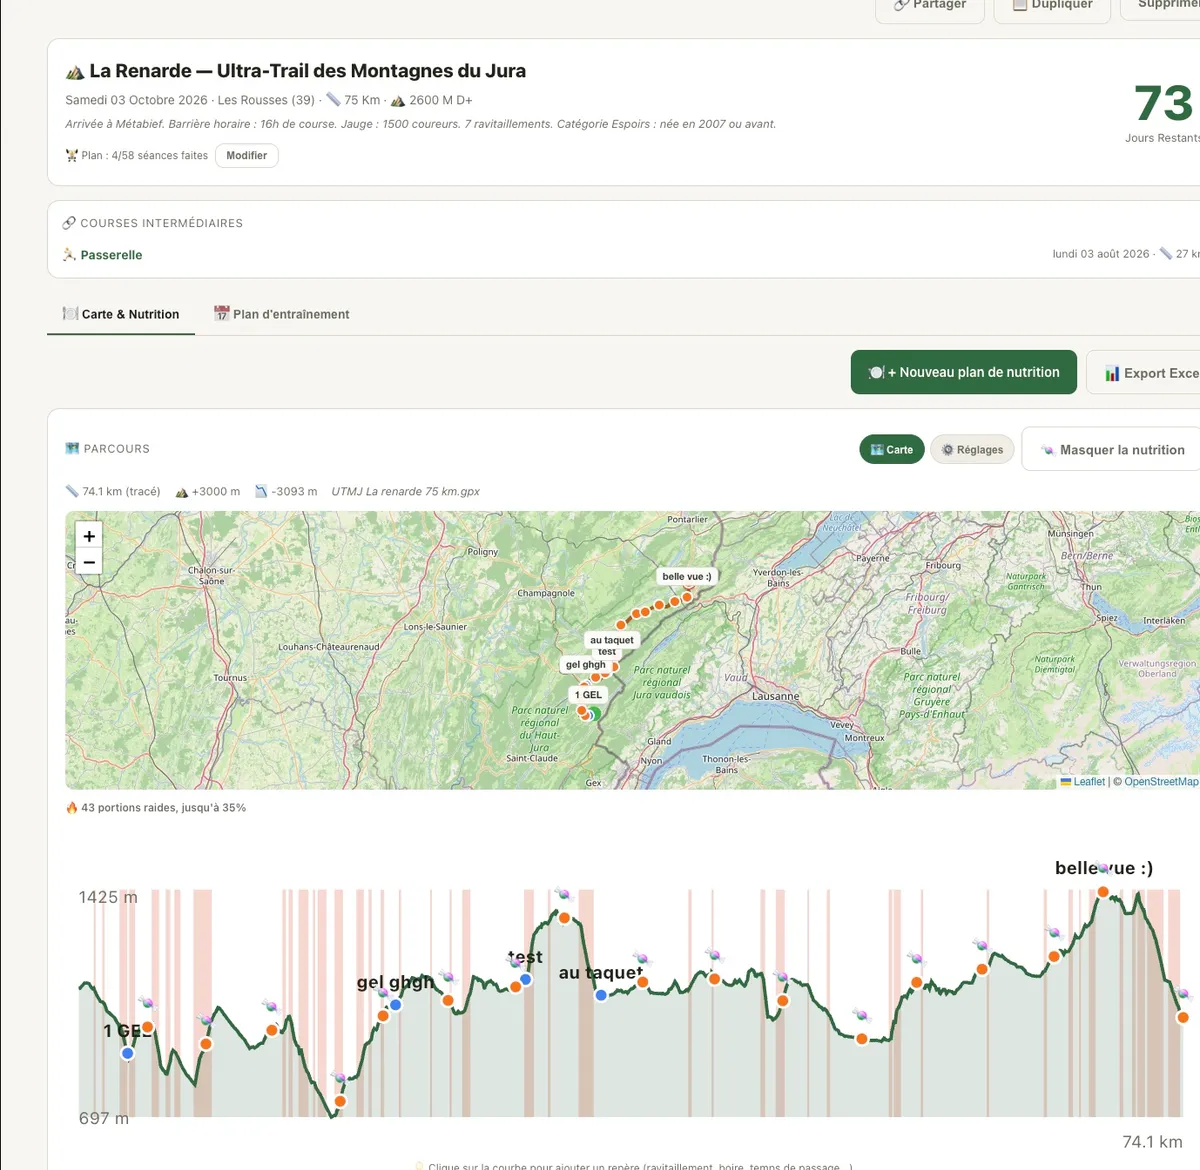Switch to Carte & Nutrition tab
Viewport: 1200px width, 1170px height.
click(121, 314)
